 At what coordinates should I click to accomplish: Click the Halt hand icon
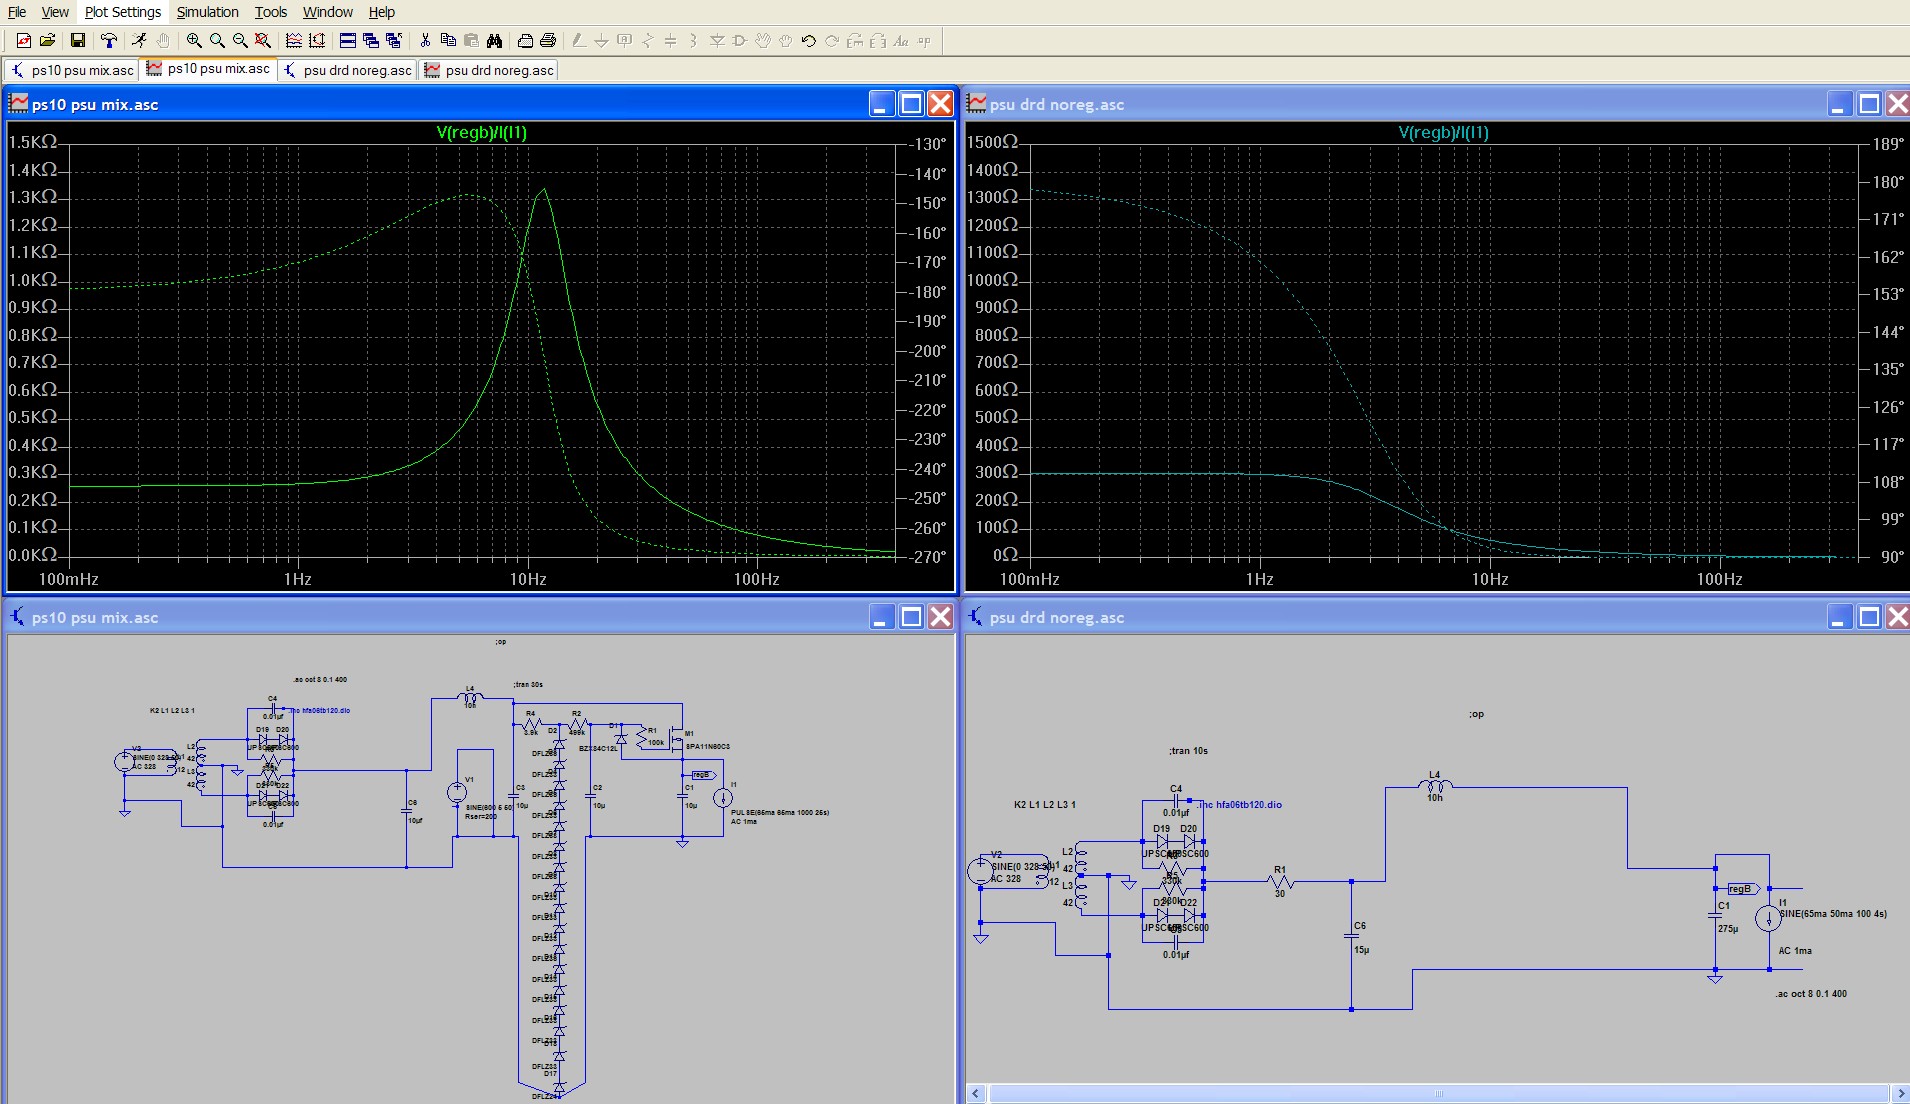(x=163, y=41)
